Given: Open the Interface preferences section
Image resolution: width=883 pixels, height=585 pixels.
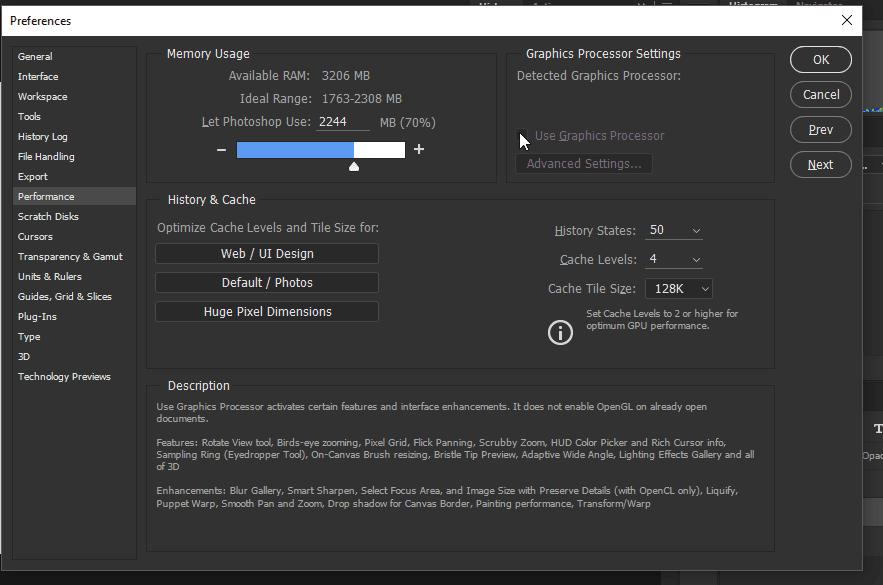Looking at the screenshot, I should point(38,77).
